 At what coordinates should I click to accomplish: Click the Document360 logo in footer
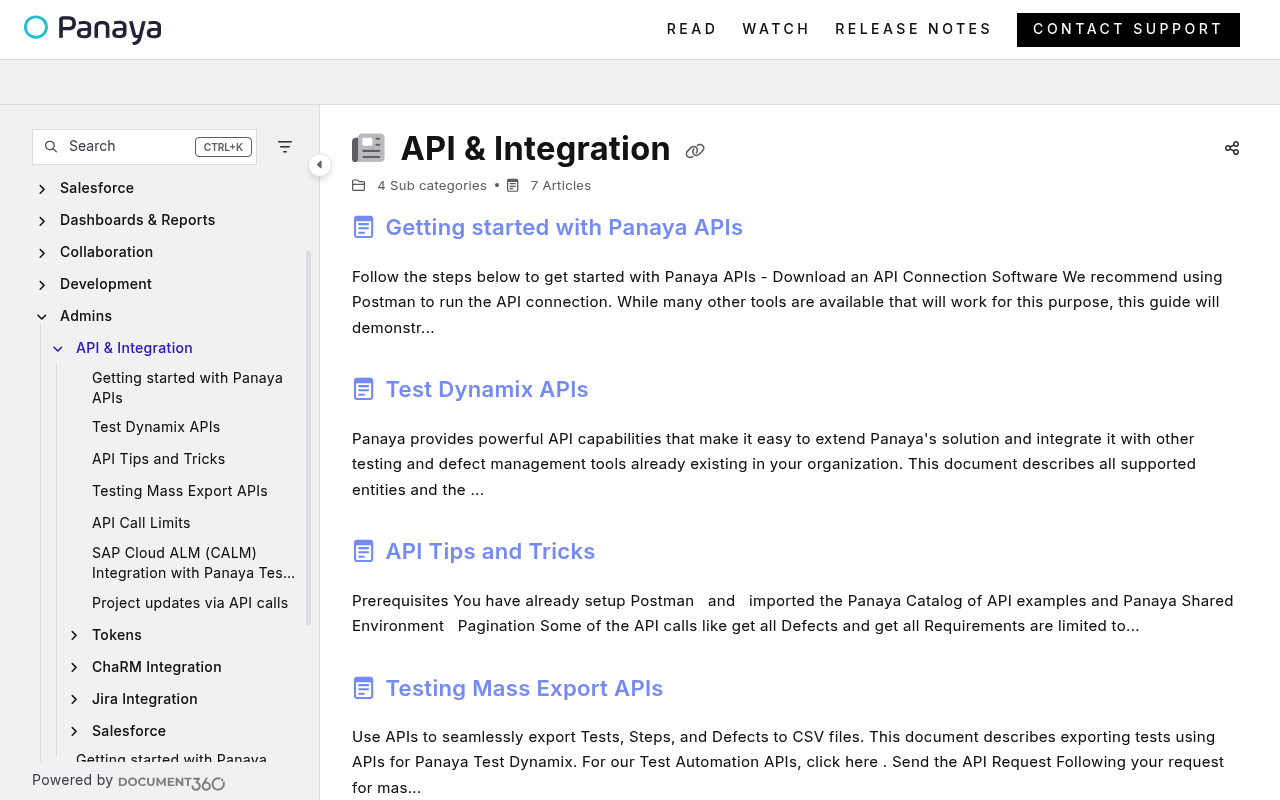click(x=171, y=783)
